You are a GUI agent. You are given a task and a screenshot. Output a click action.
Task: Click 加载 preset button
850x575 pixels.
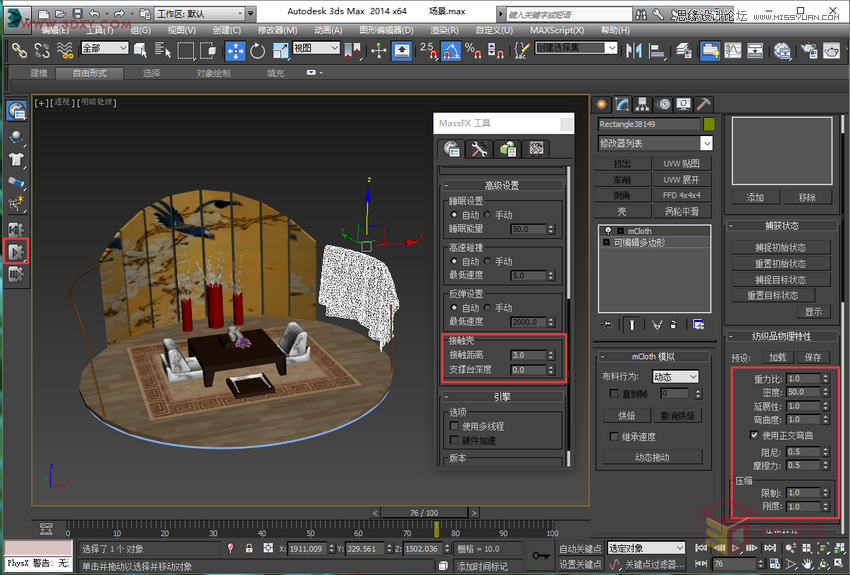[x=777, y=357]
